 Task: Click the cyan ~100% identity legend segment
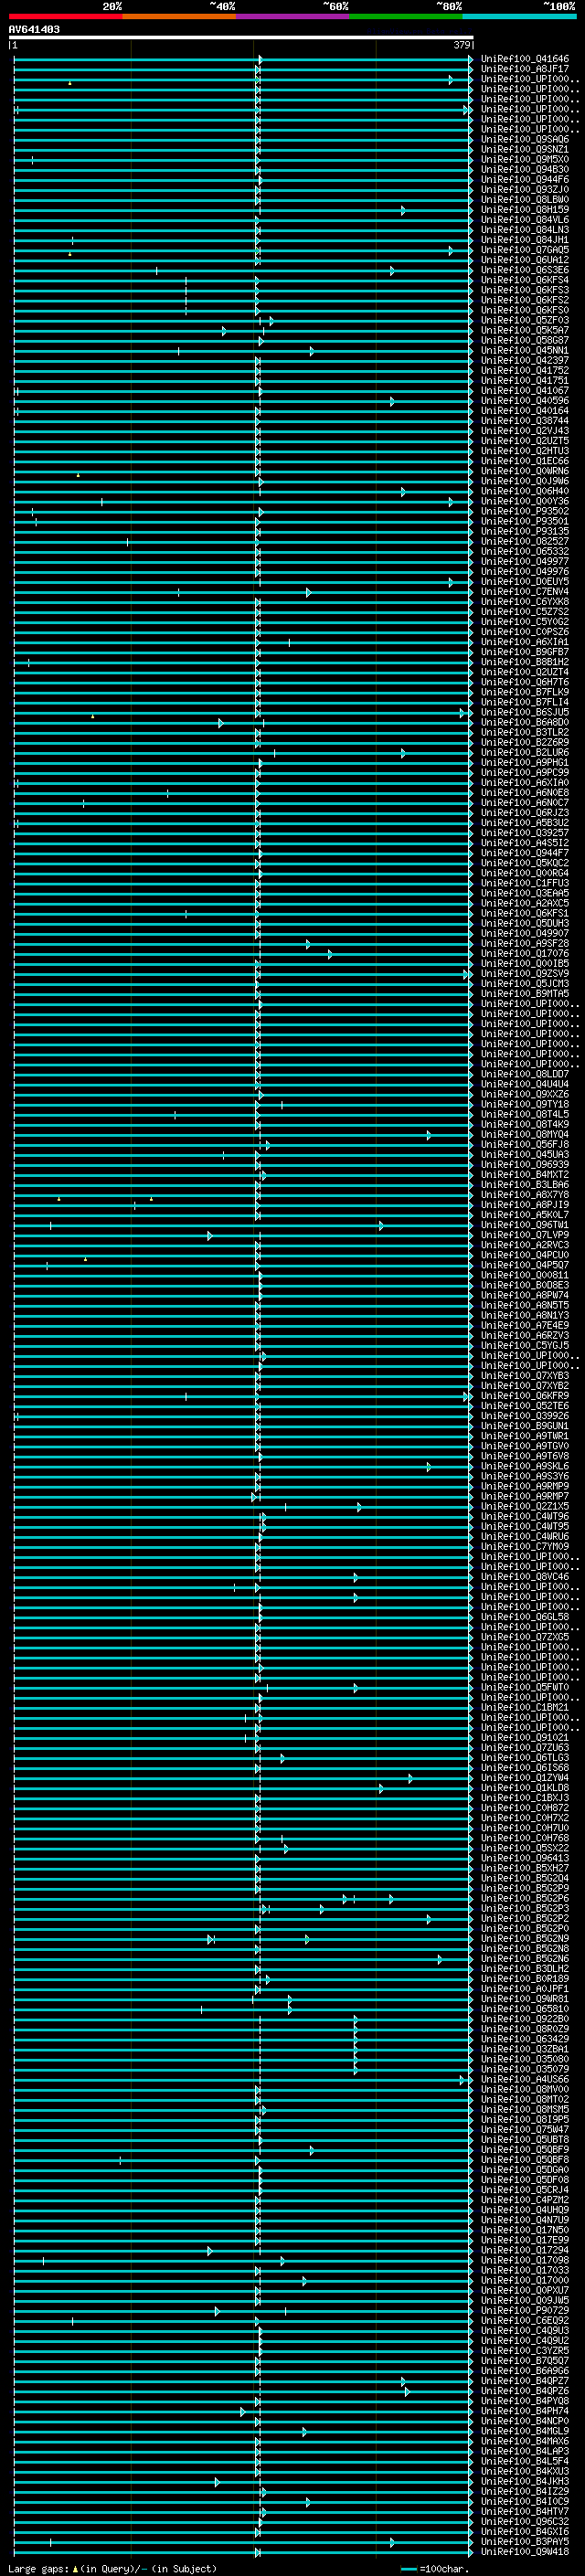tap(519, 17)
